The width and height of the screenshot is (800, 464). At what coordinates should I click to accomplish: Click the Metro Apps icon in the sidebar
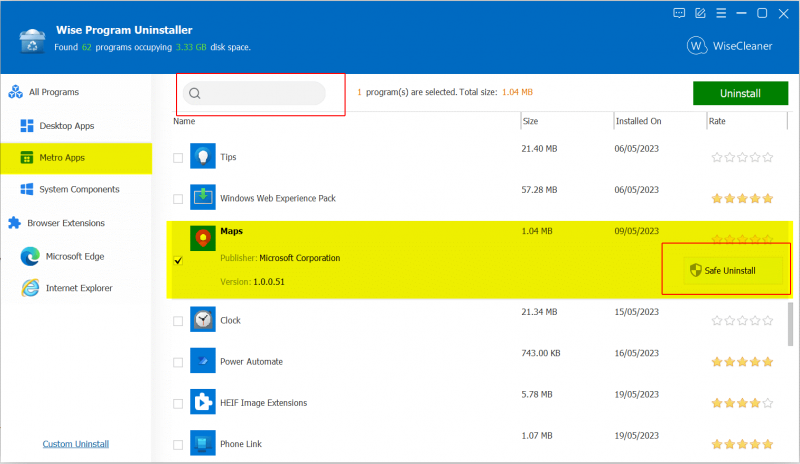[27, 158]
